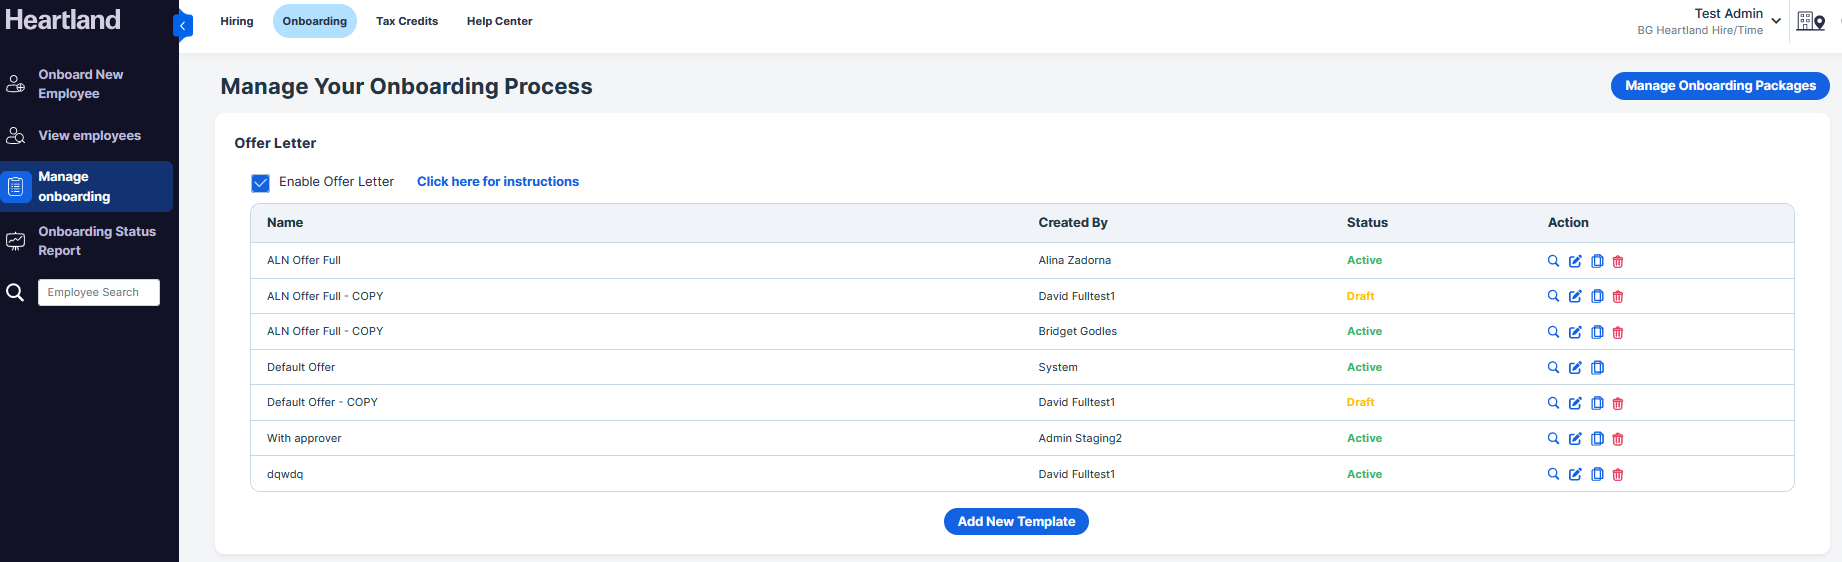Delete the dqwdq template
Viewport: 1842px width, 562px height.
point(1618,475)
